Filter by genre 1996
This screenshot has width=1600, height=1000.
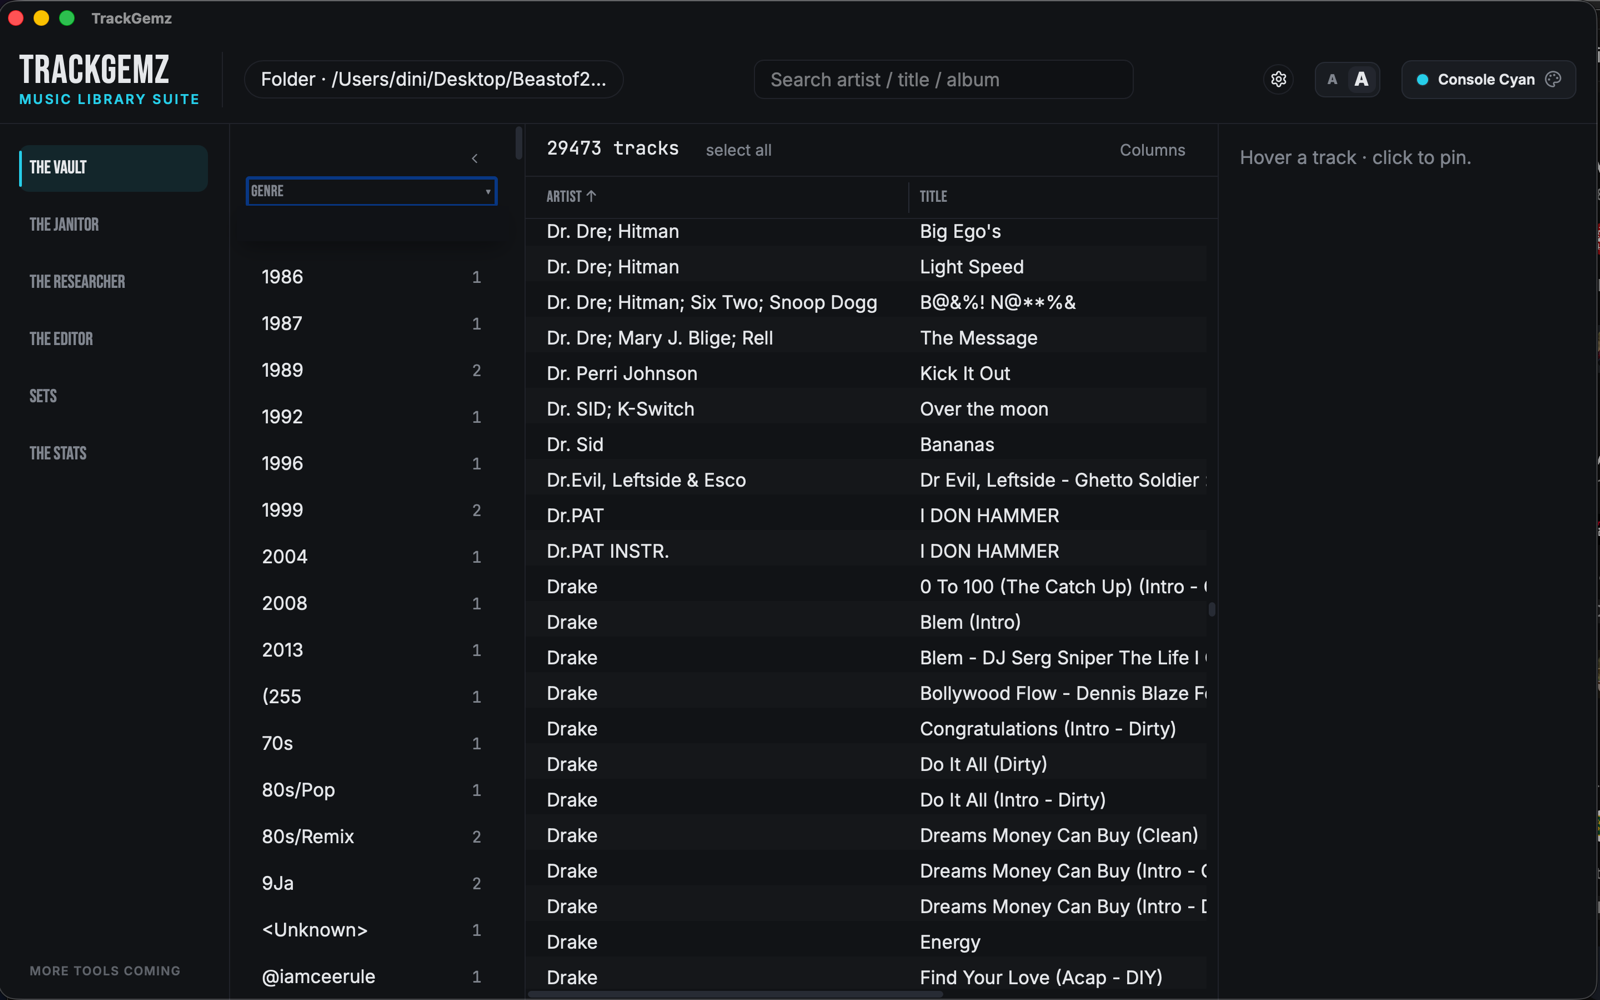[x=371, y=463]
